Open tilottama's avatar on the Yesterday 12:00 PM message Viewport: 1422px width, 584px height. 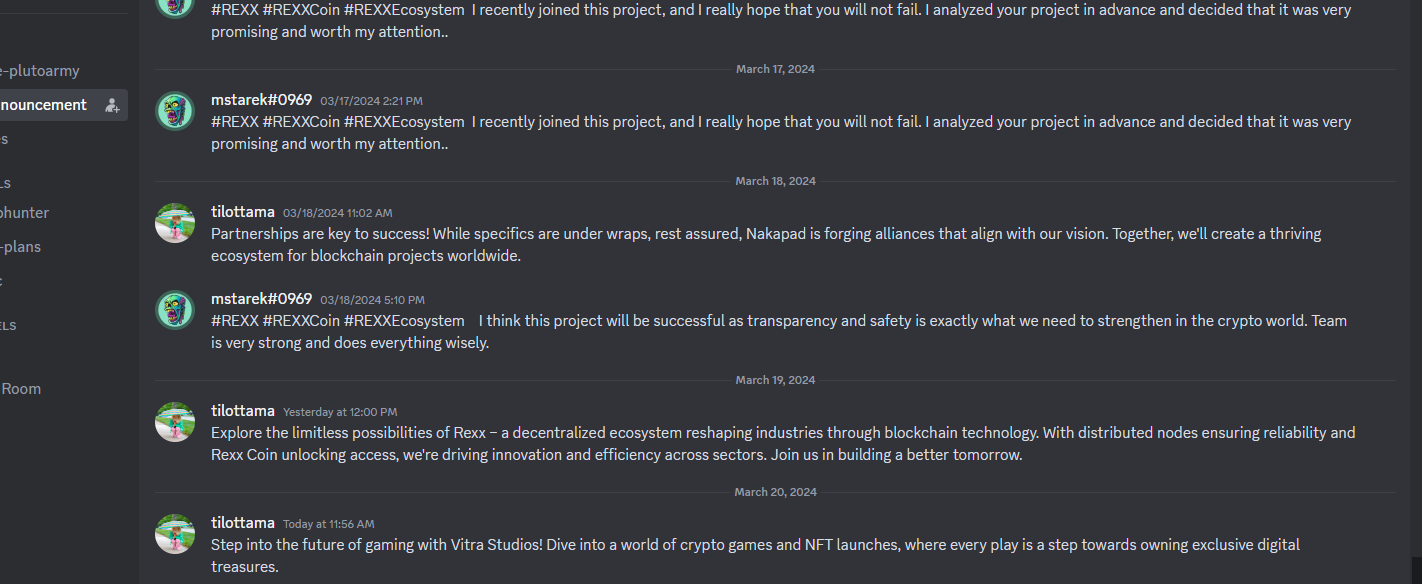175,422
